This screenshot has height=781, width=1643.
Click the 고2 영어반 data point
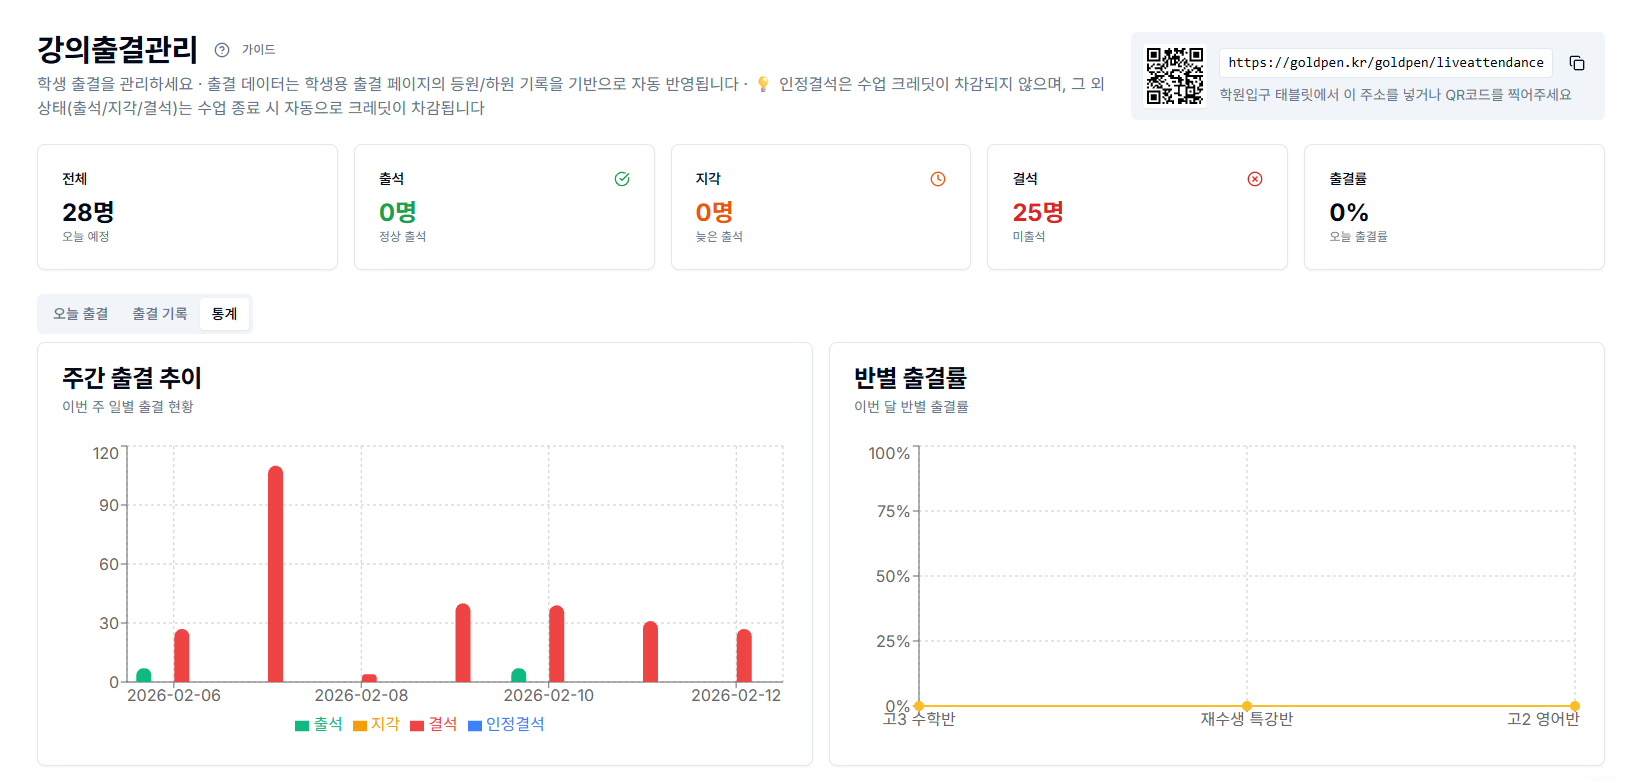coord(1575,706)
